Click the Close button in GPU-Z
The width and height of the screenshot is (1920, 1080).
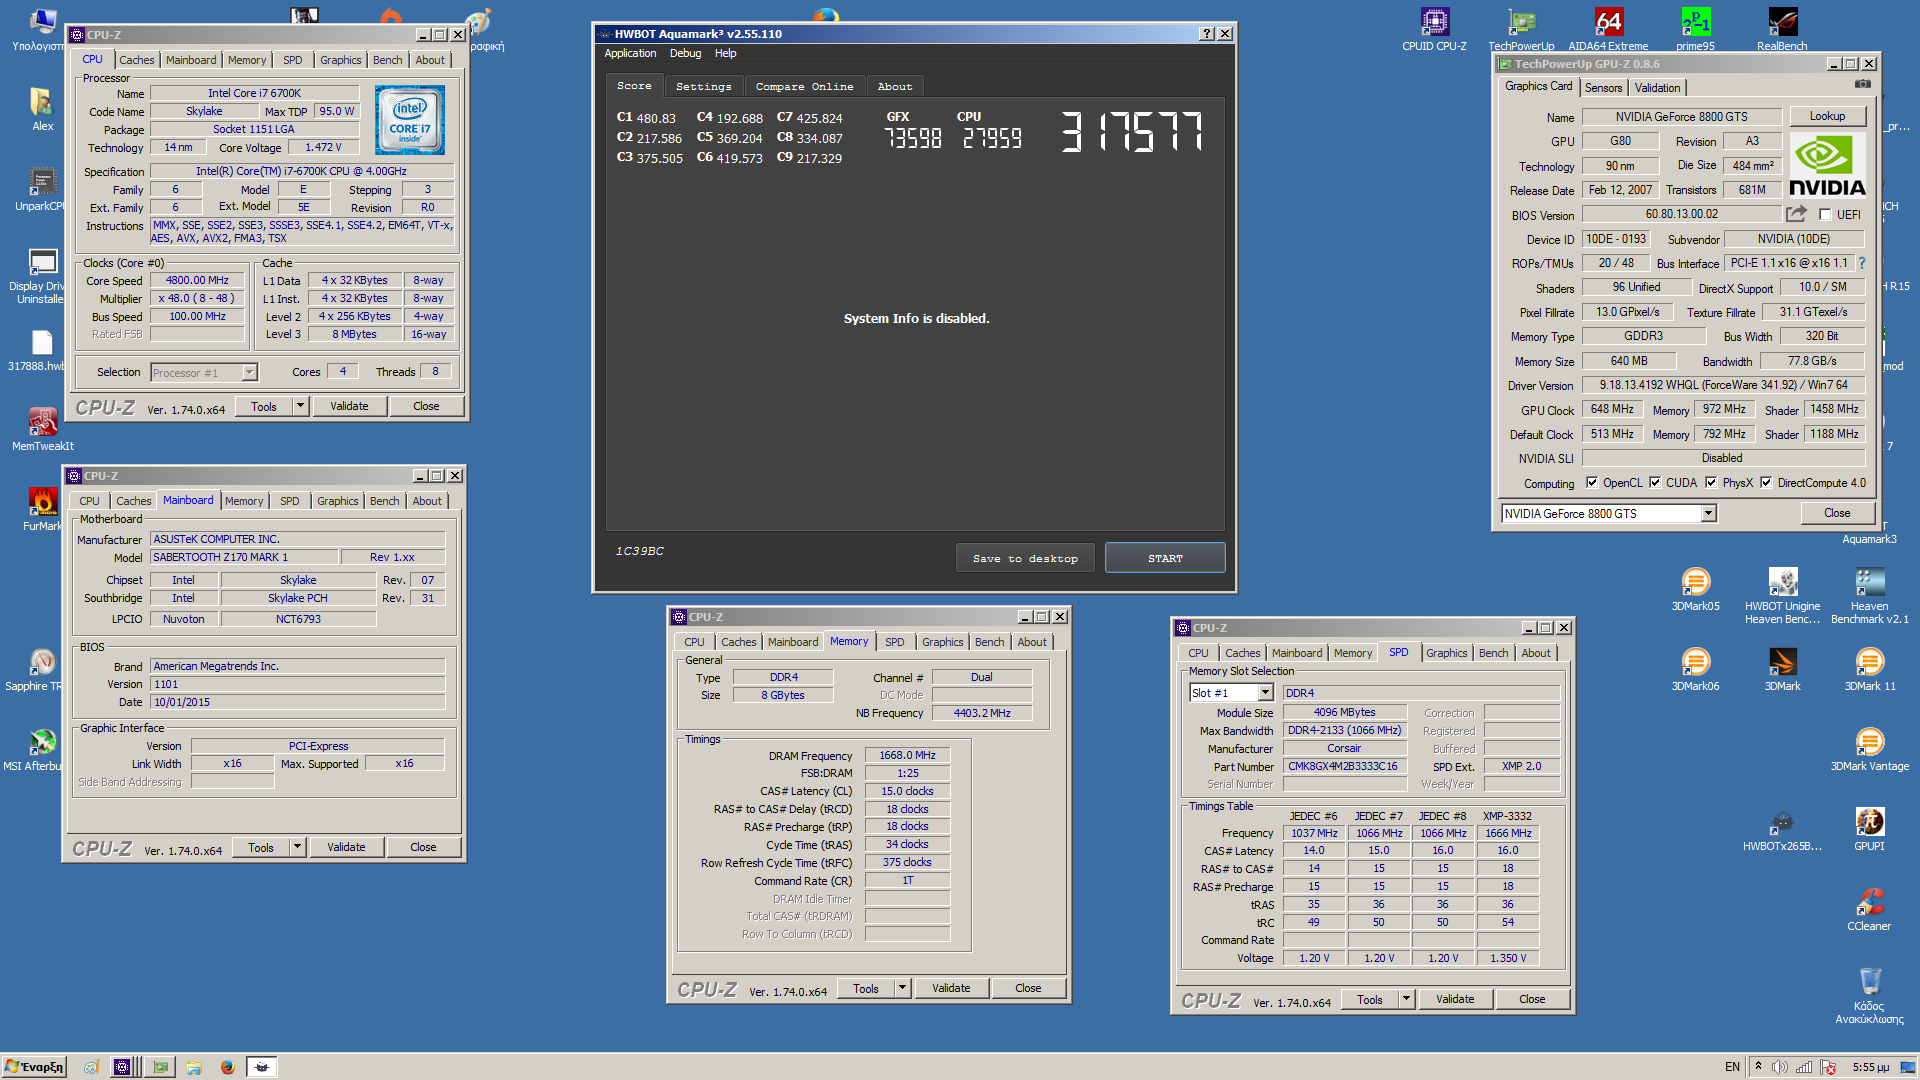coord(1837,513)
